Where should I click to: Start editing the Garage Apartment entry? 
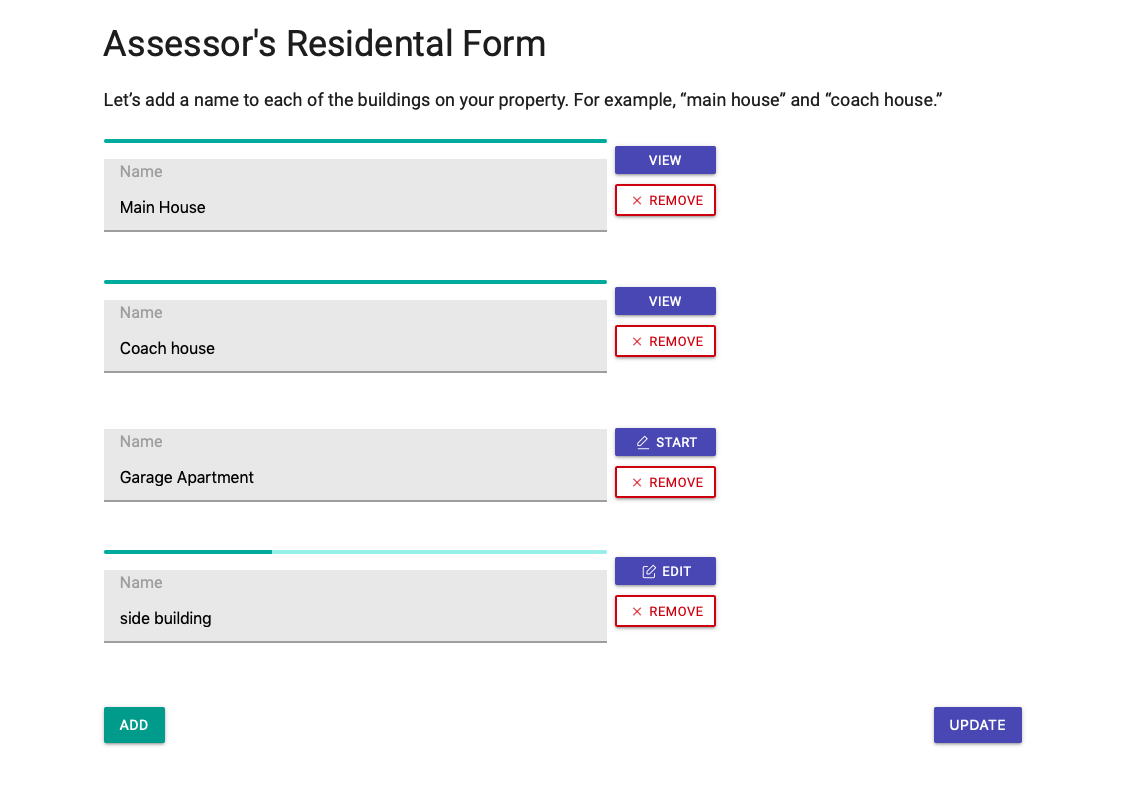click(x=665, y=441)
